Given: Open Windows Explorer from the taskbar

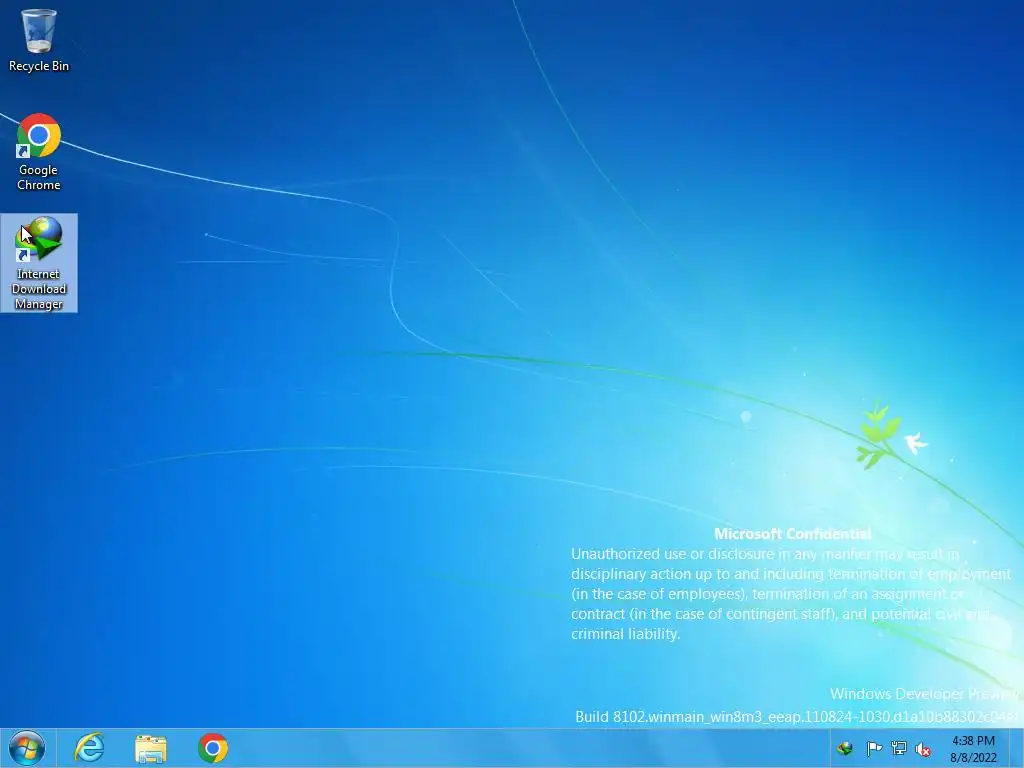Looking at the screenshot, I should click(x=151, y=748).
